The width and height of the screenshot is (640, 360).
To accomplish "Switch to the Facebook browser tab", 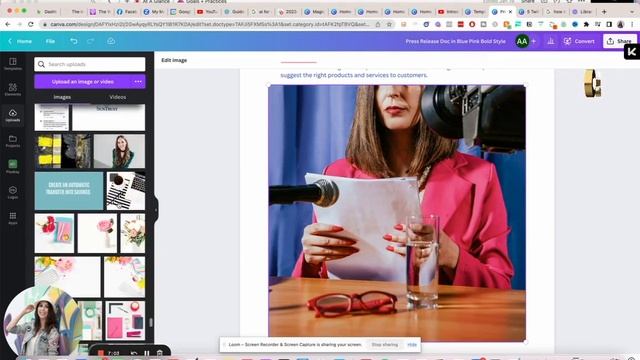I will click(x=127, y=12).
